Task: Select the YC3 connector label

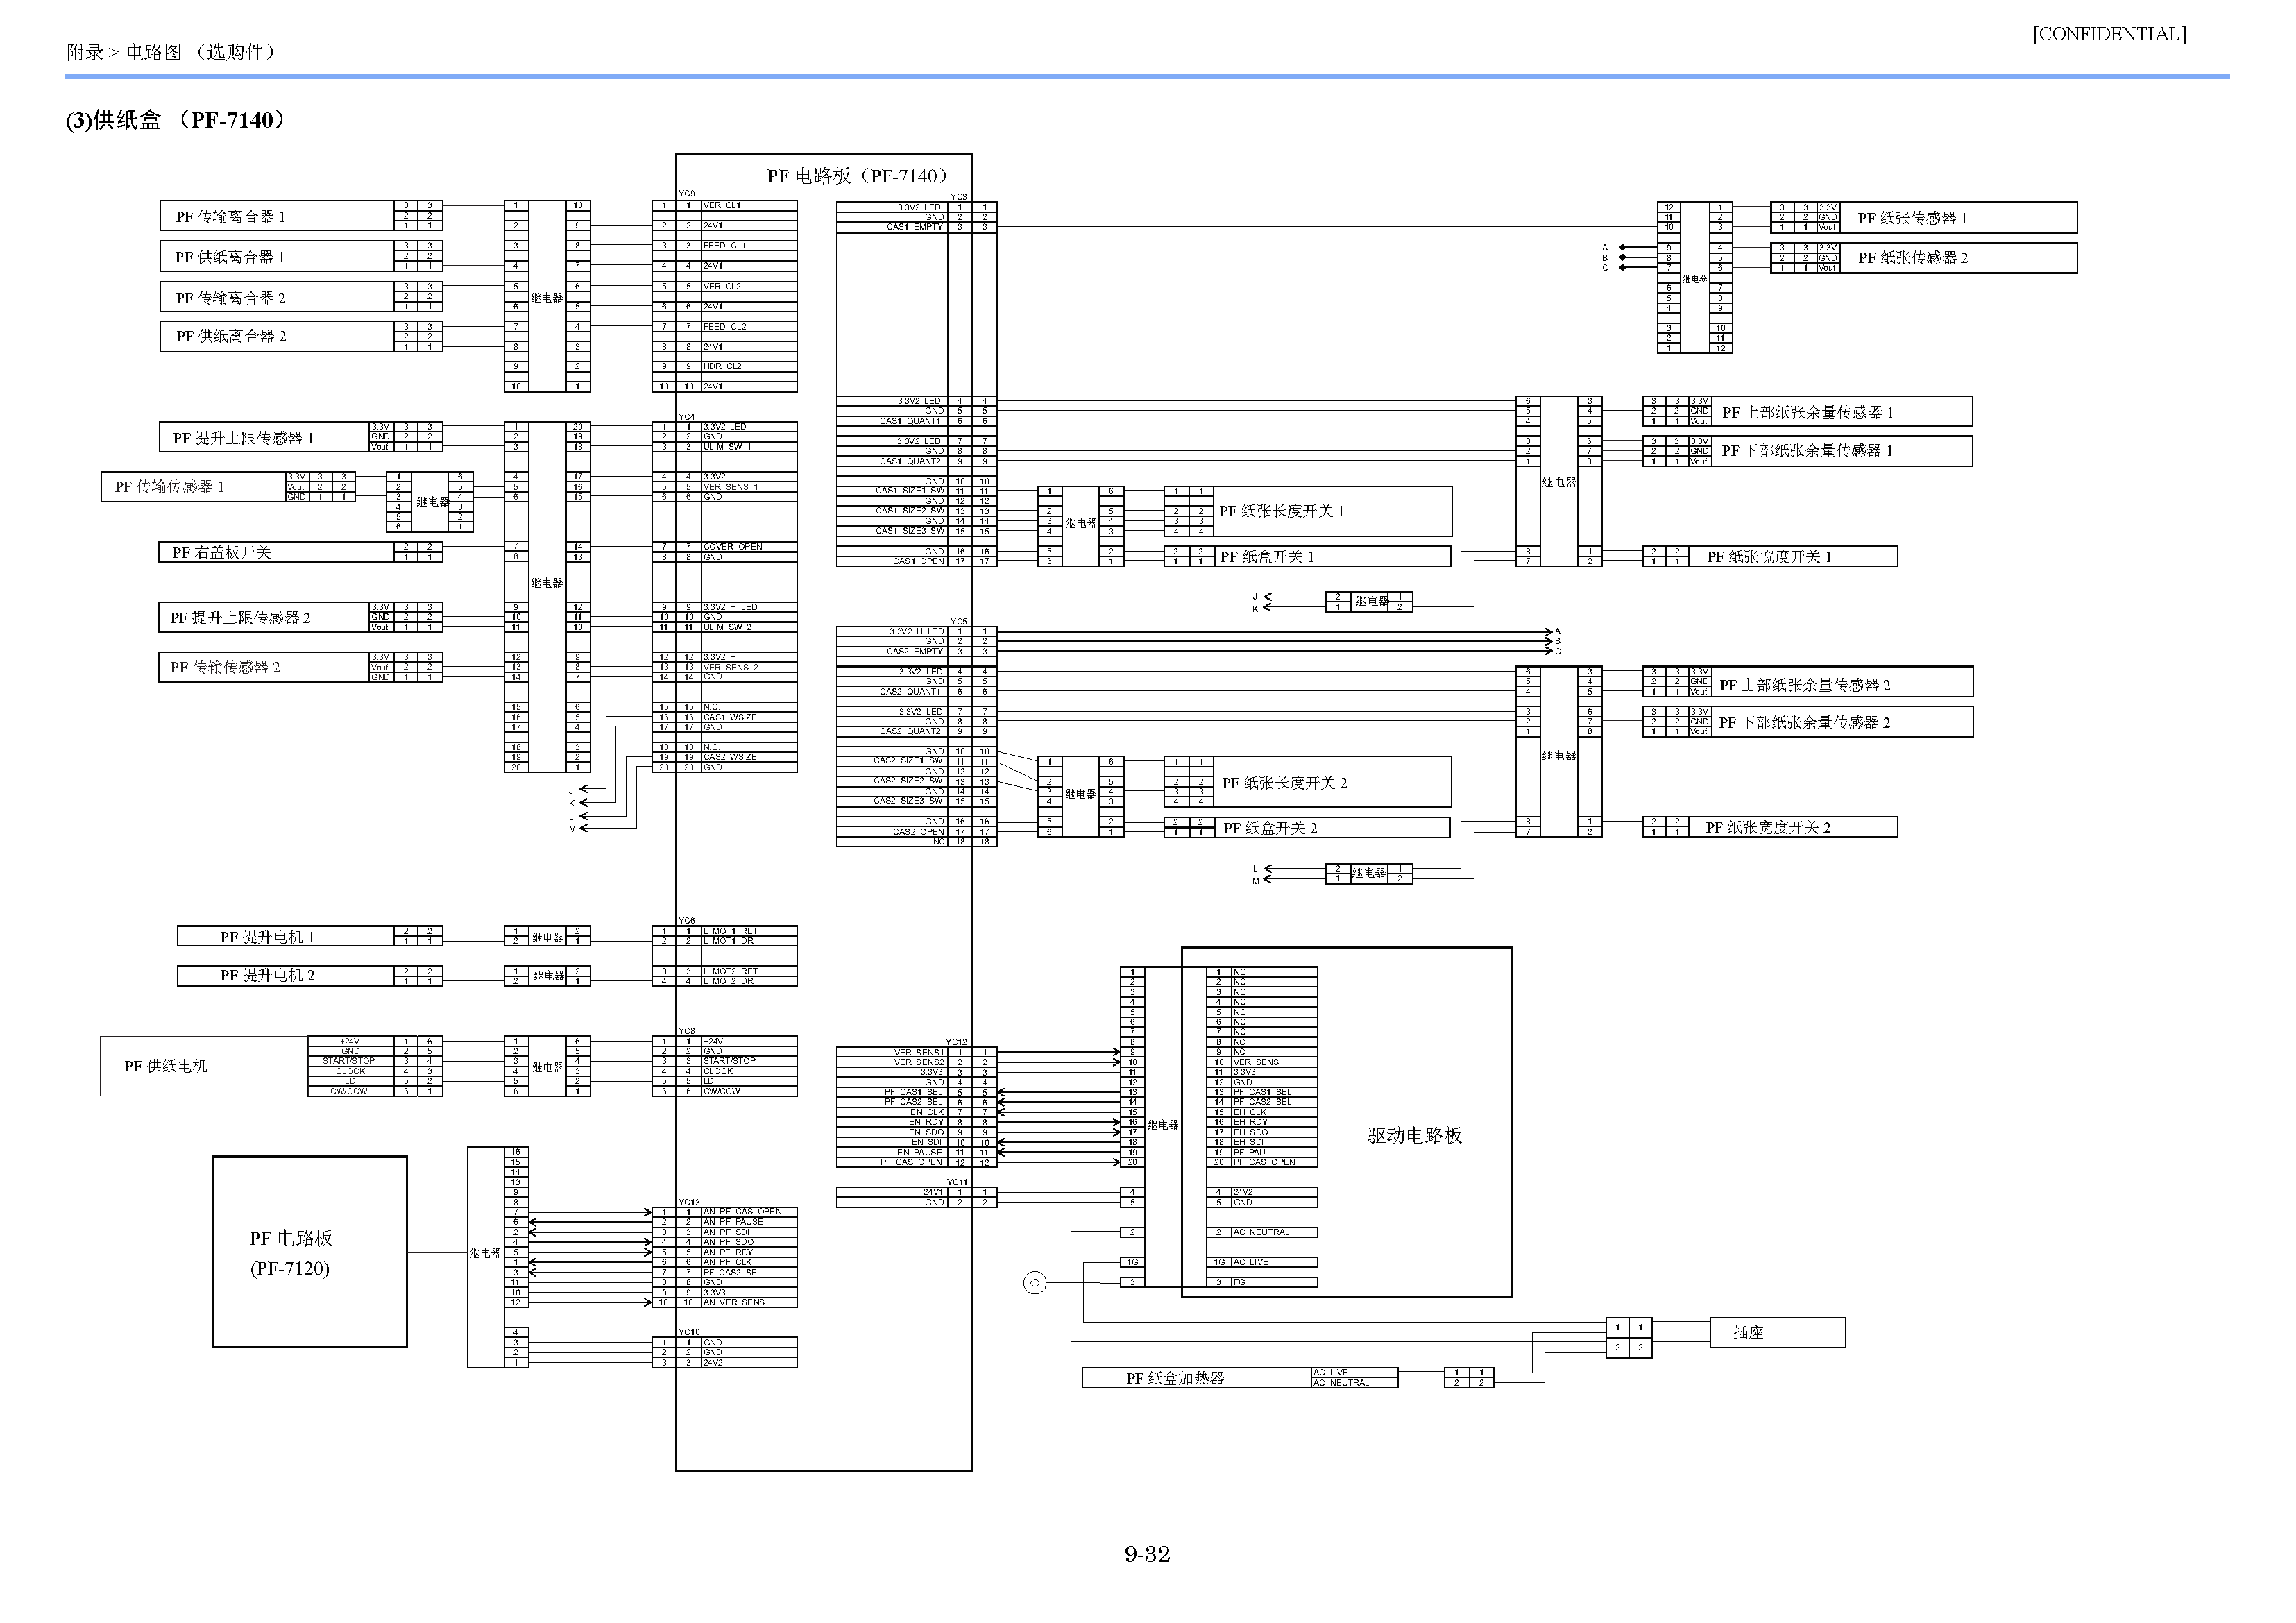Action: [959, 197]
